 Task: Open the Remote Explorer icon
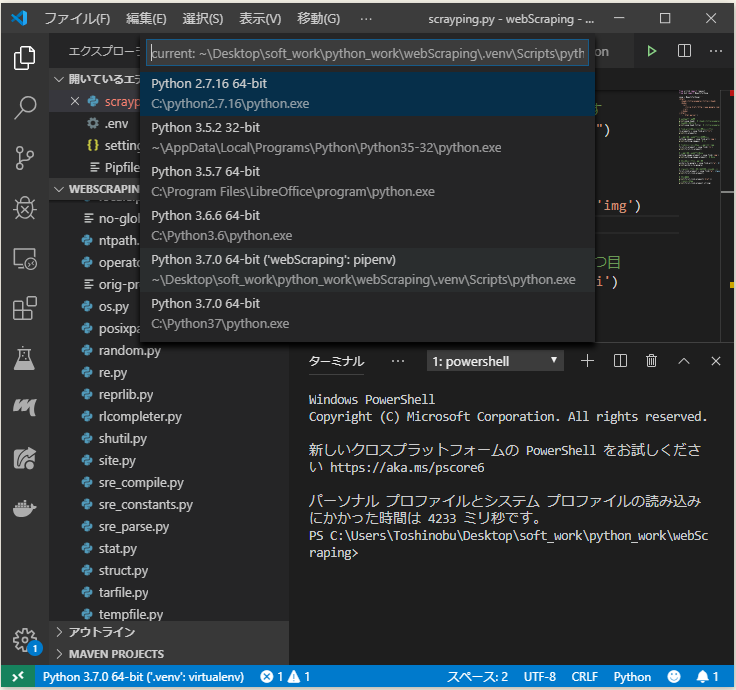pos(24,259)
